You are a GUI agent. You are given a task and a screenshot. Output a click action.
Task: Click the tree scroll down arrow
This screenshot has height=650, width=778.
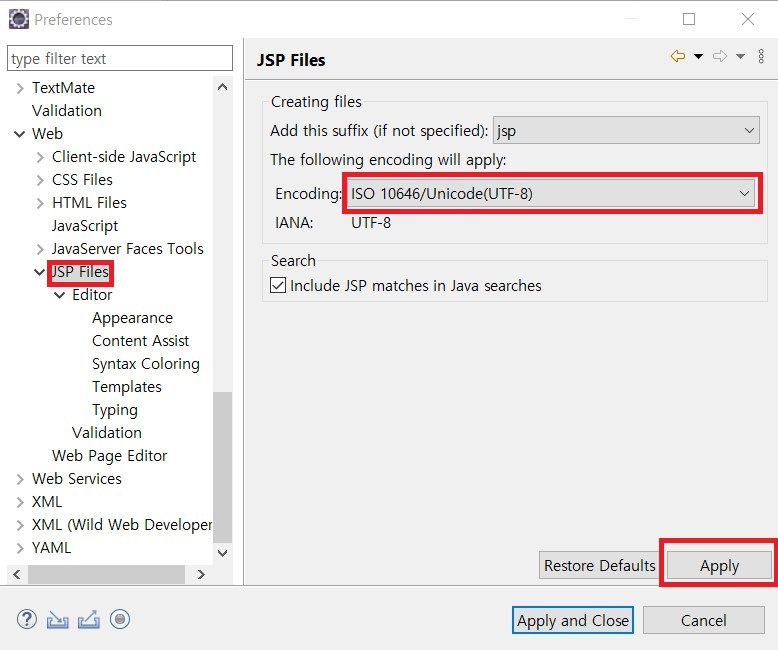[x=223, y=553]
